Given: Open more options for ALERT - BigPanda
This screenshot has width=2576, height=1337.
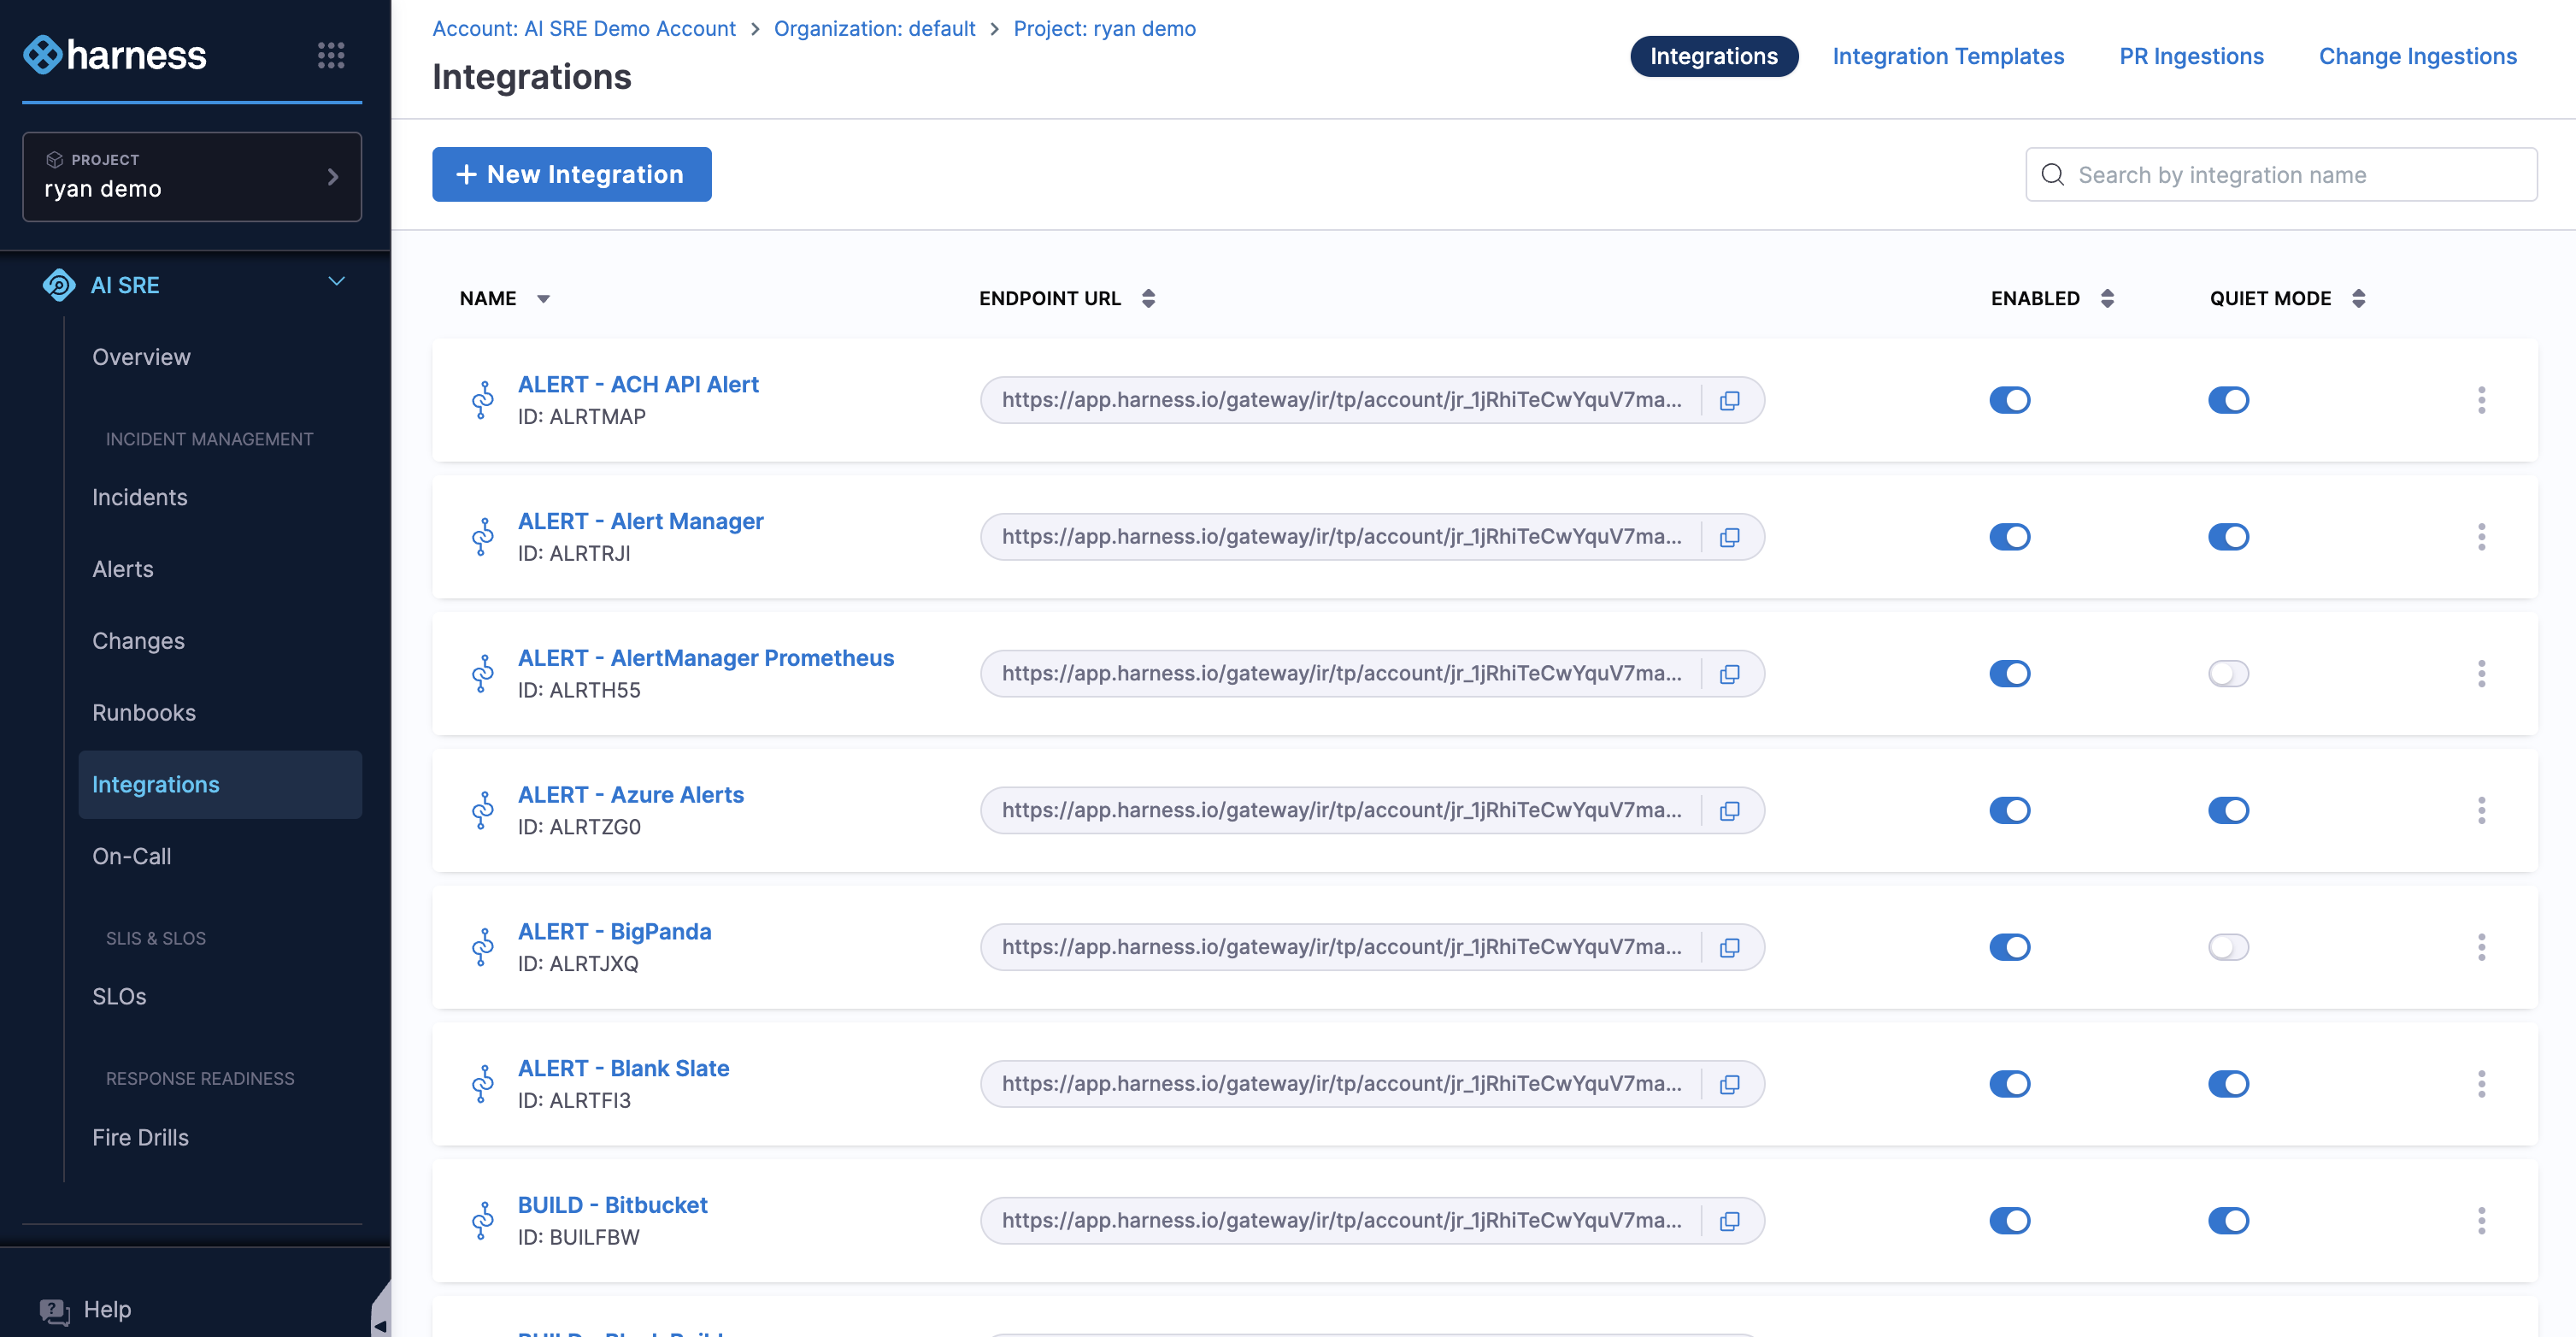Looking at the screenshot, I should coord(2481,947).
